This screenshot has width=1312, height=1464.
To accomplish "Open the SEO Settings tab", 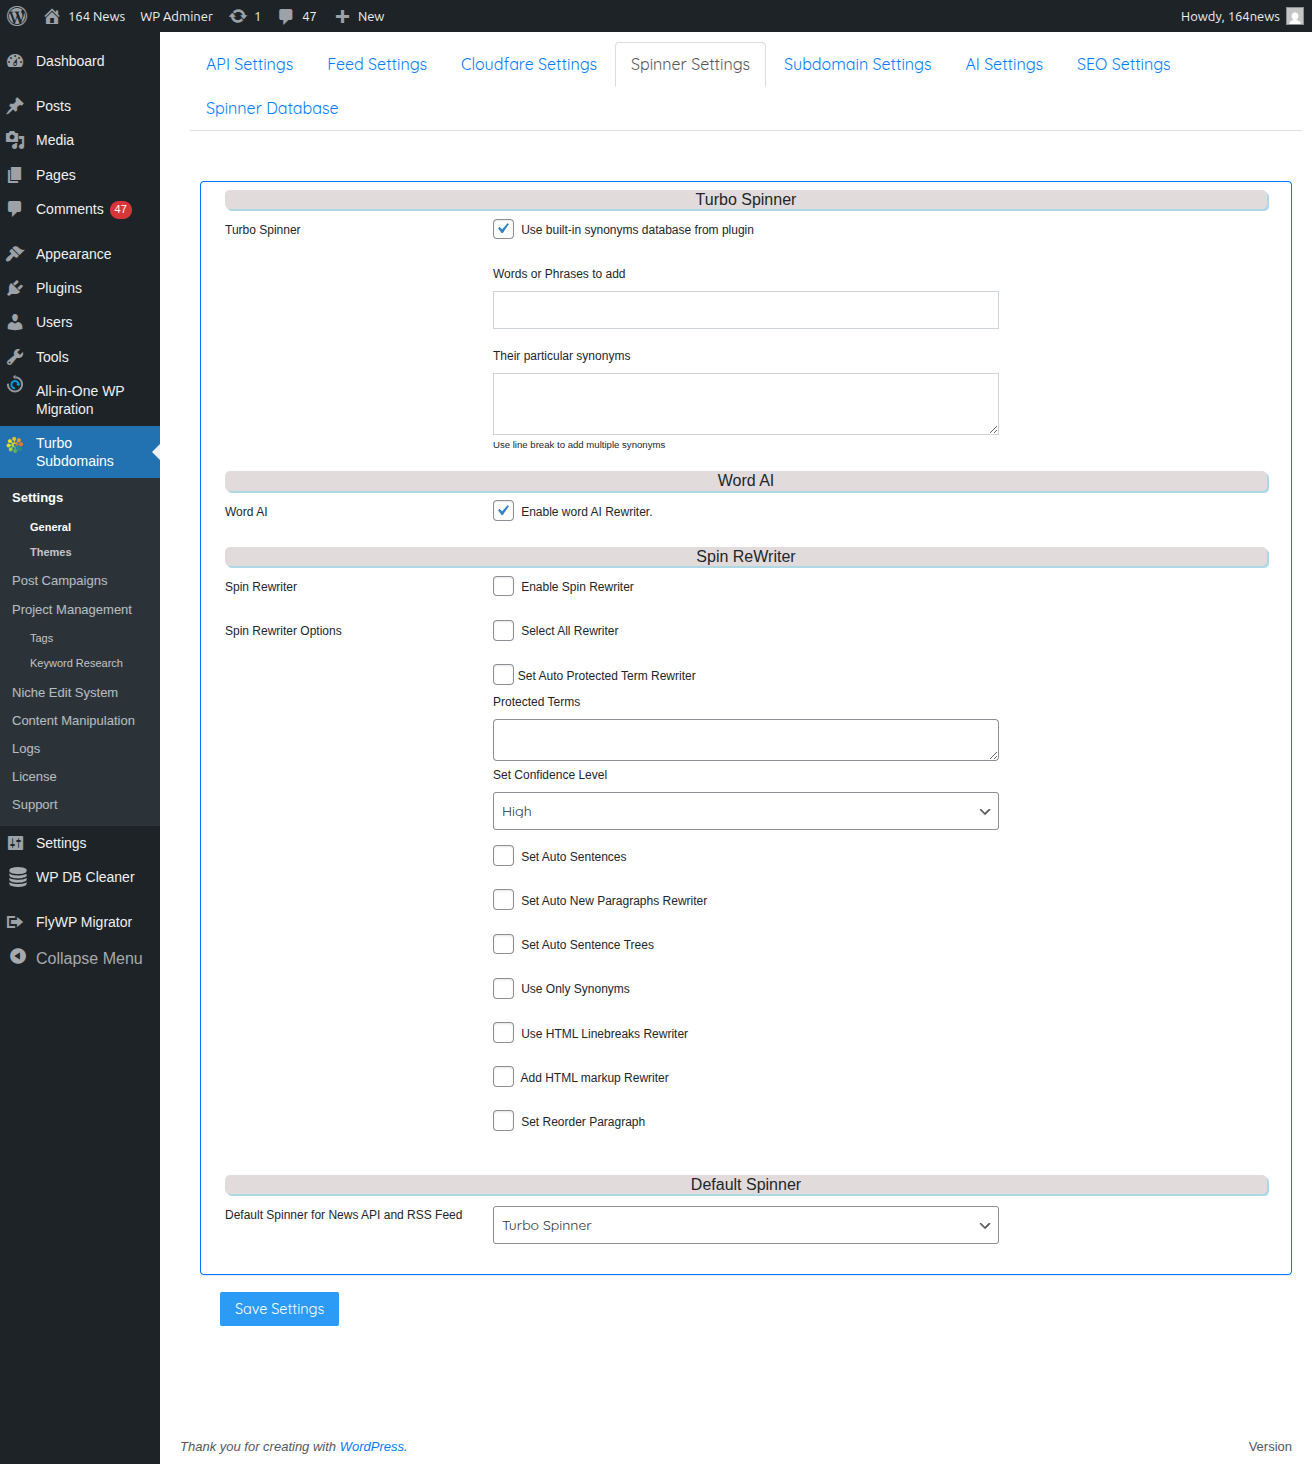I will point(1123,64).
